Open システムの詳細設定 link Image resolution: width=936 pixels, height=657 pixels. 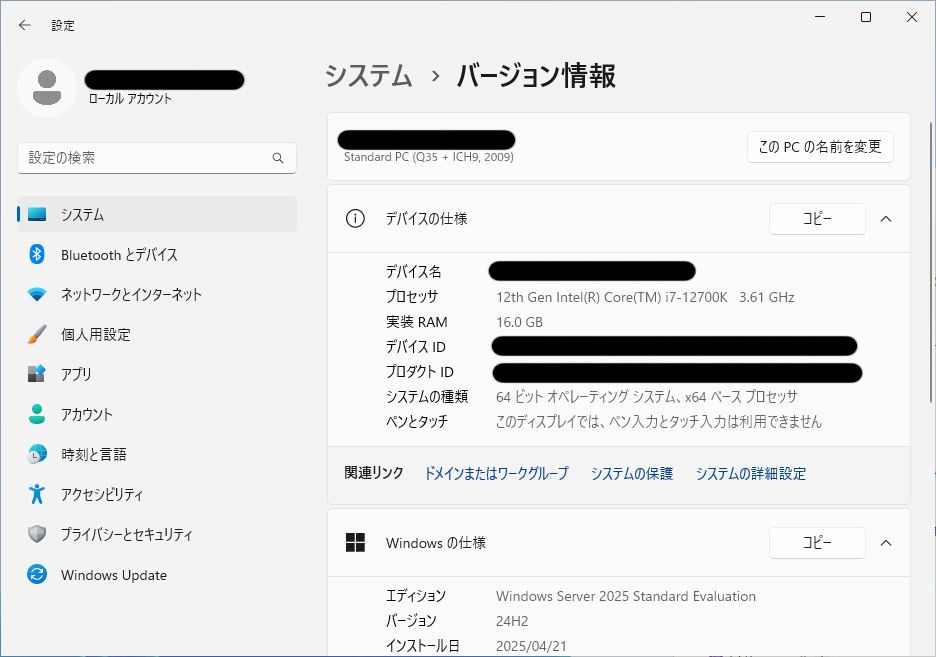coord(750,474)
